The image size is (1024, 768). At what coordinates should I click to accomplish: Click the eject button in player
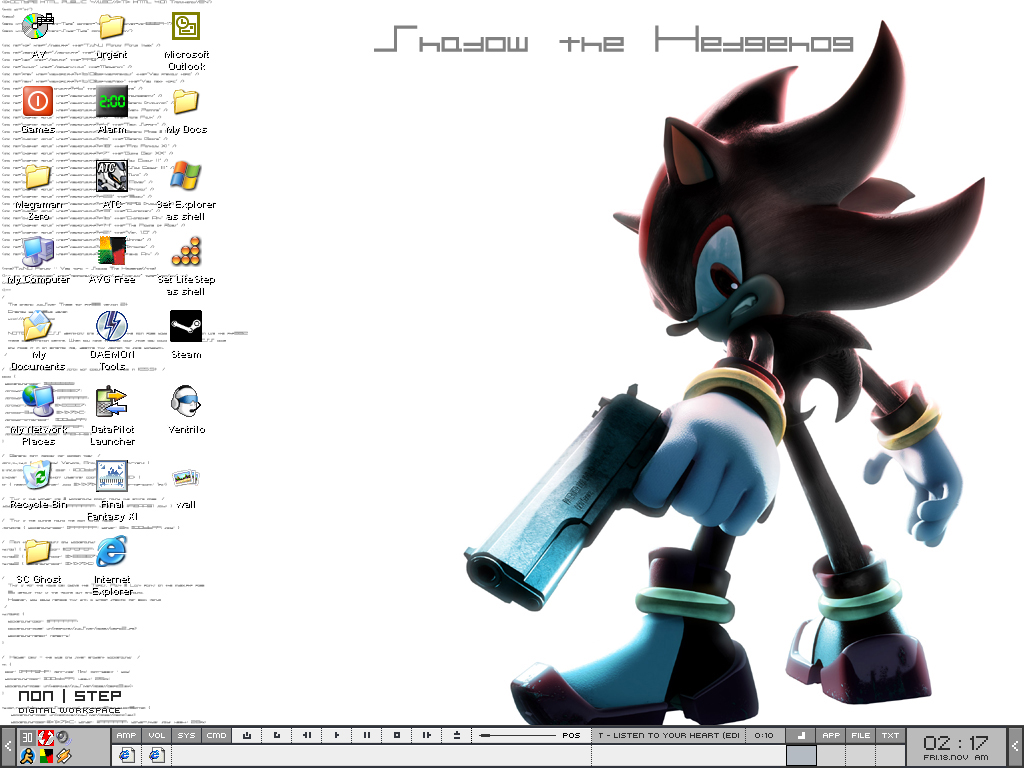point(457,735)
